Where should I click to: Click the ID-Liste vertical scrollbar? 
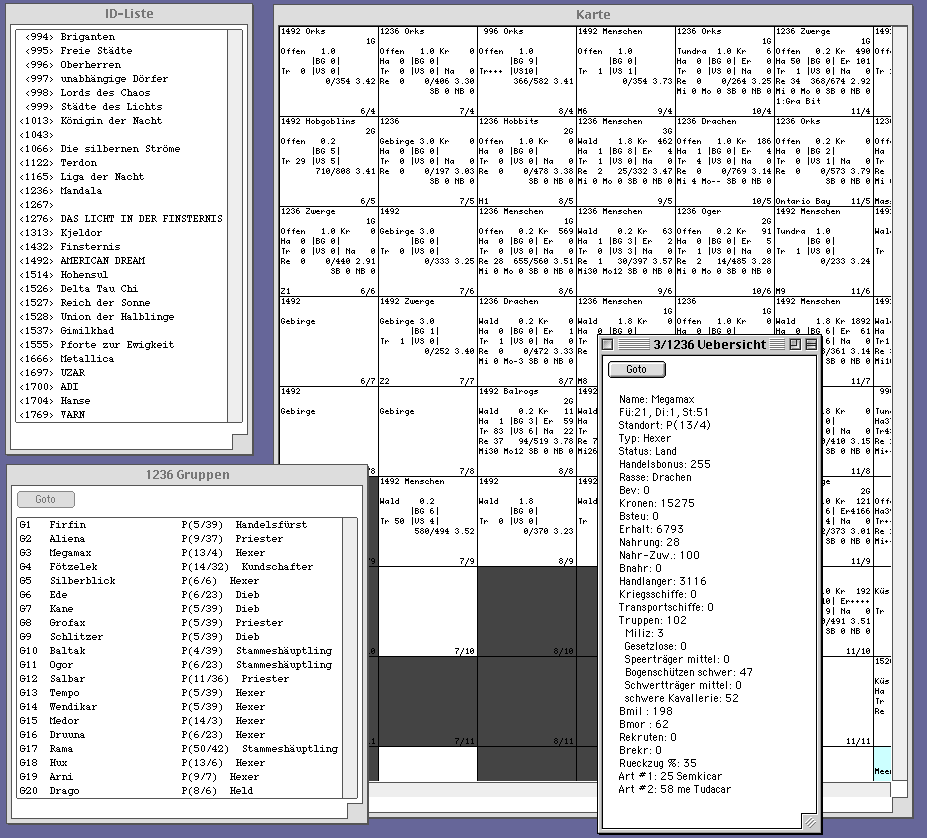pos(235,226)
